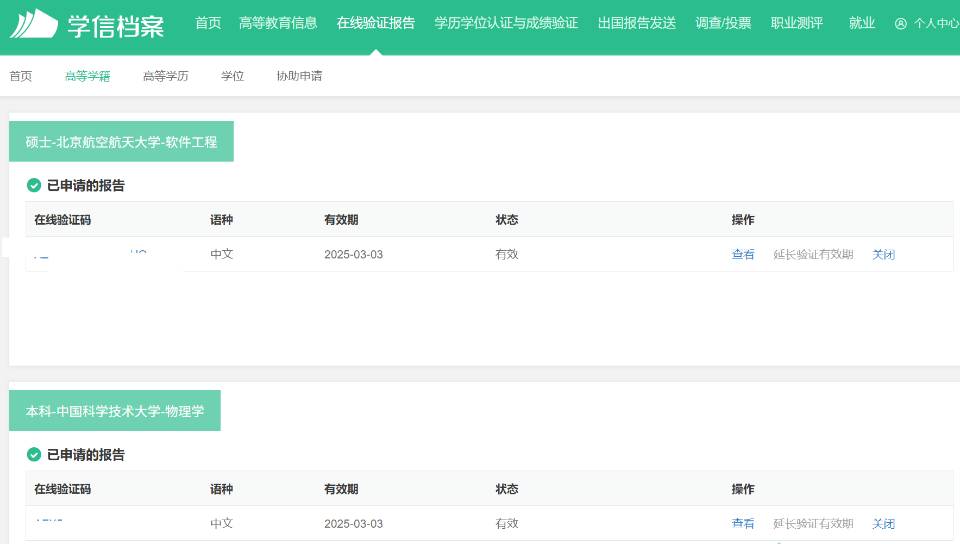Screen dimensions: 960x544
Task: Open the 个人中心 user icon
Action: click(x=900, y=24)
